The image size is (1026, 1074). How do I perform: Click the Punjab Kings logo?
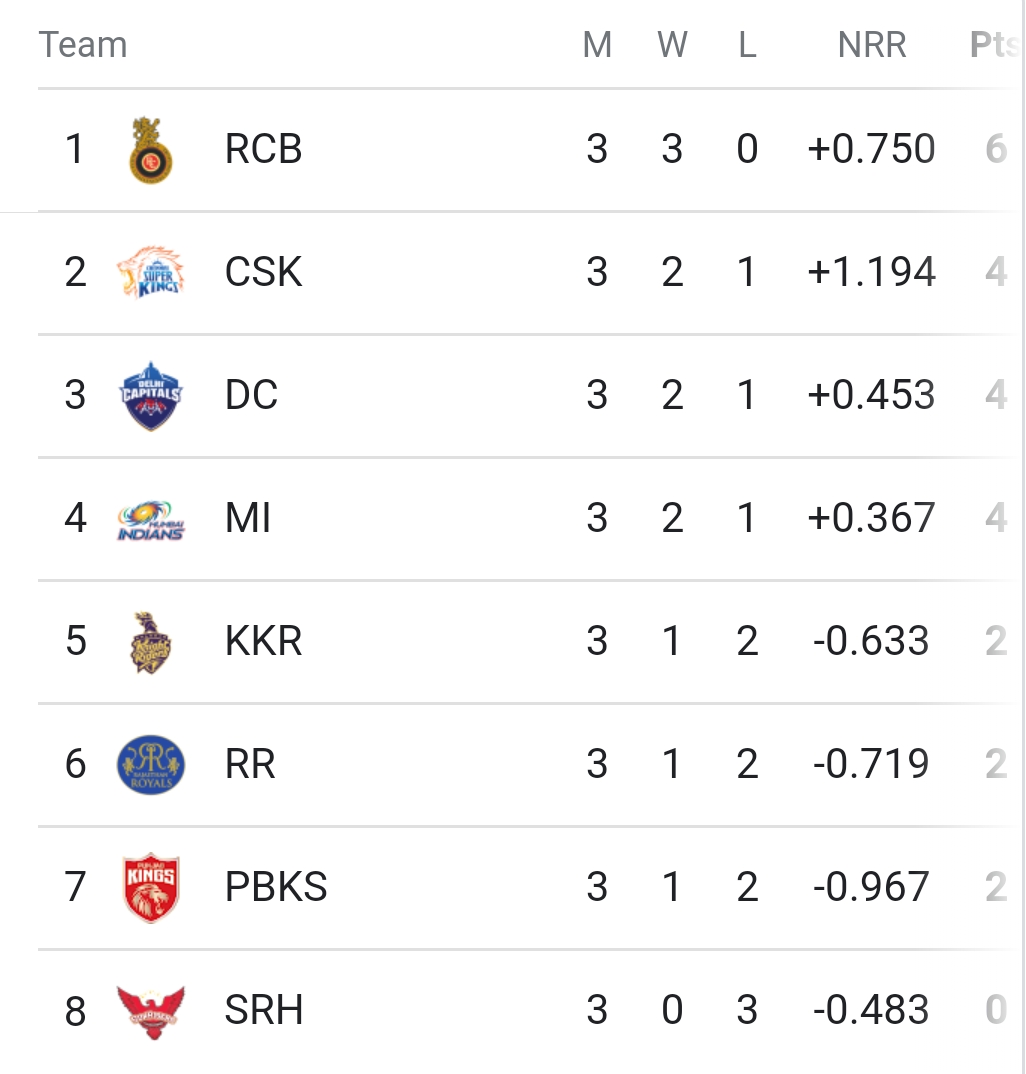[151, 887]
